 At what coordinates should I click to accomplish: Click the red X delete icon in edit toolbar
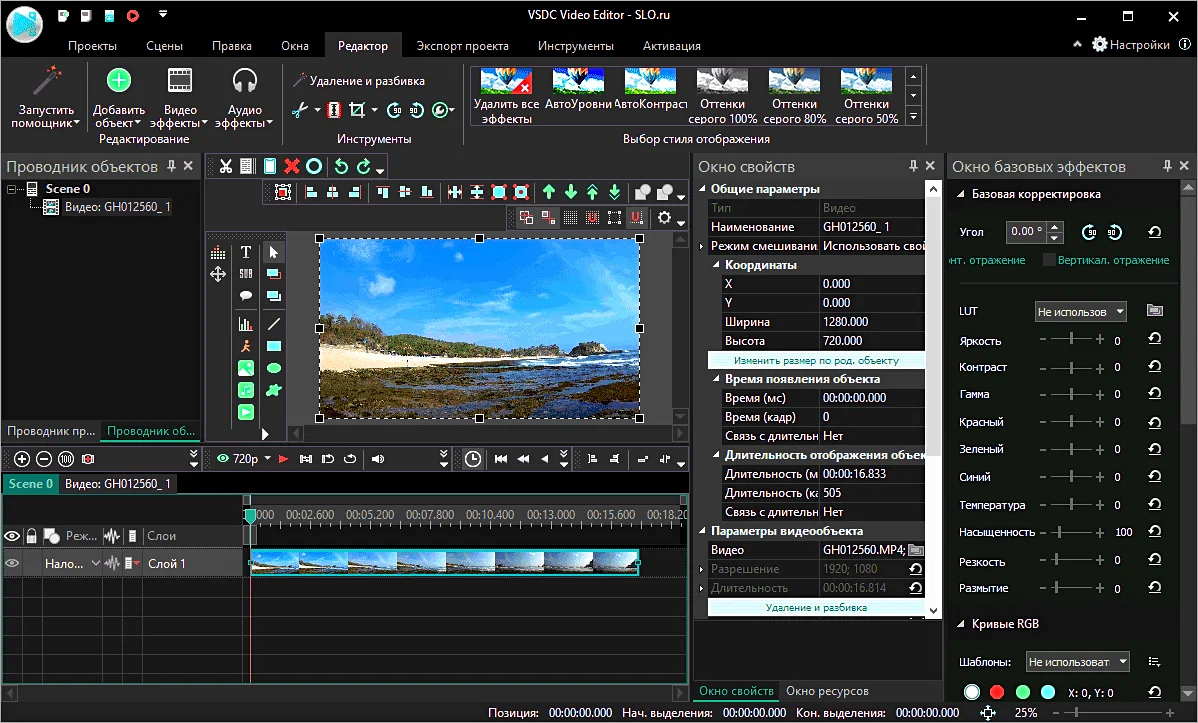coord(292,166)
